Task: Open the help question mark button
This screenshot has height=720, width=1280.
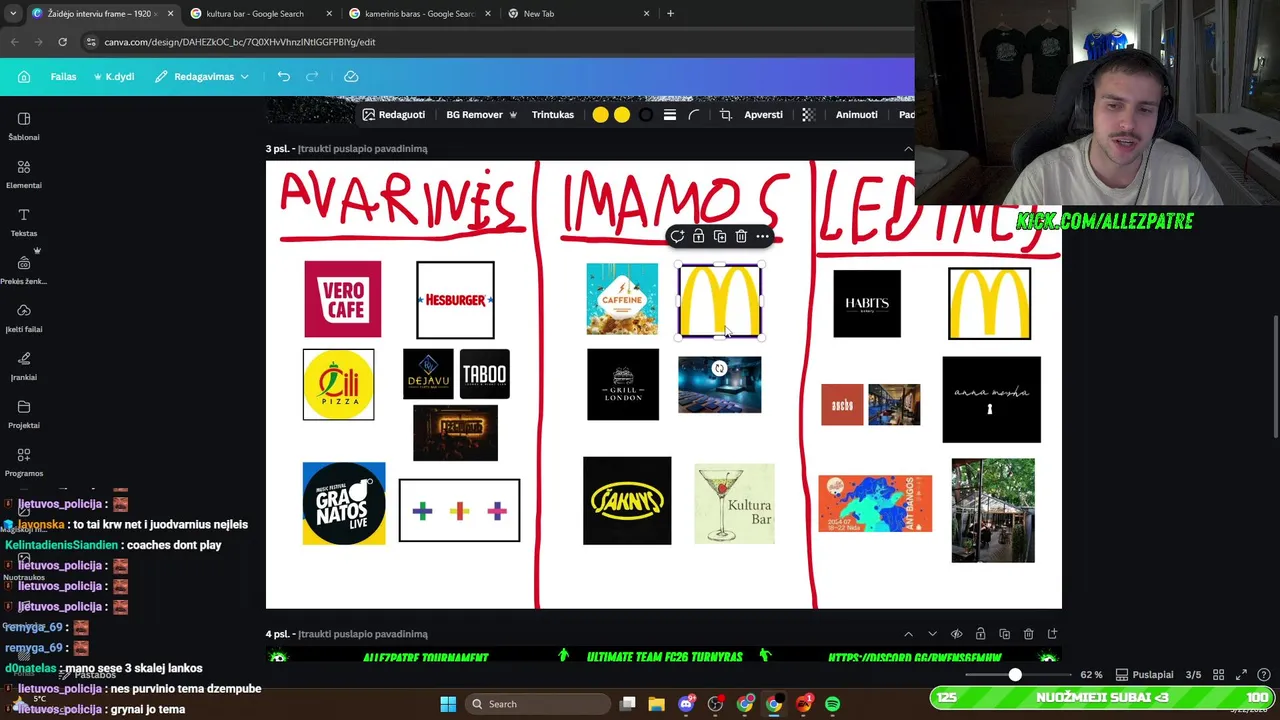Action: click(1264, 675)
